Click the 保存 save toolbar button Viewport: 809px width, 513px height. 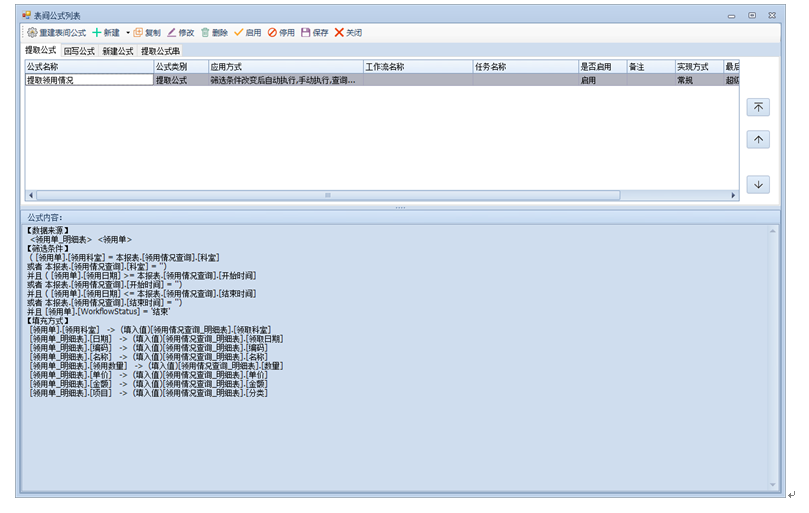314,33
